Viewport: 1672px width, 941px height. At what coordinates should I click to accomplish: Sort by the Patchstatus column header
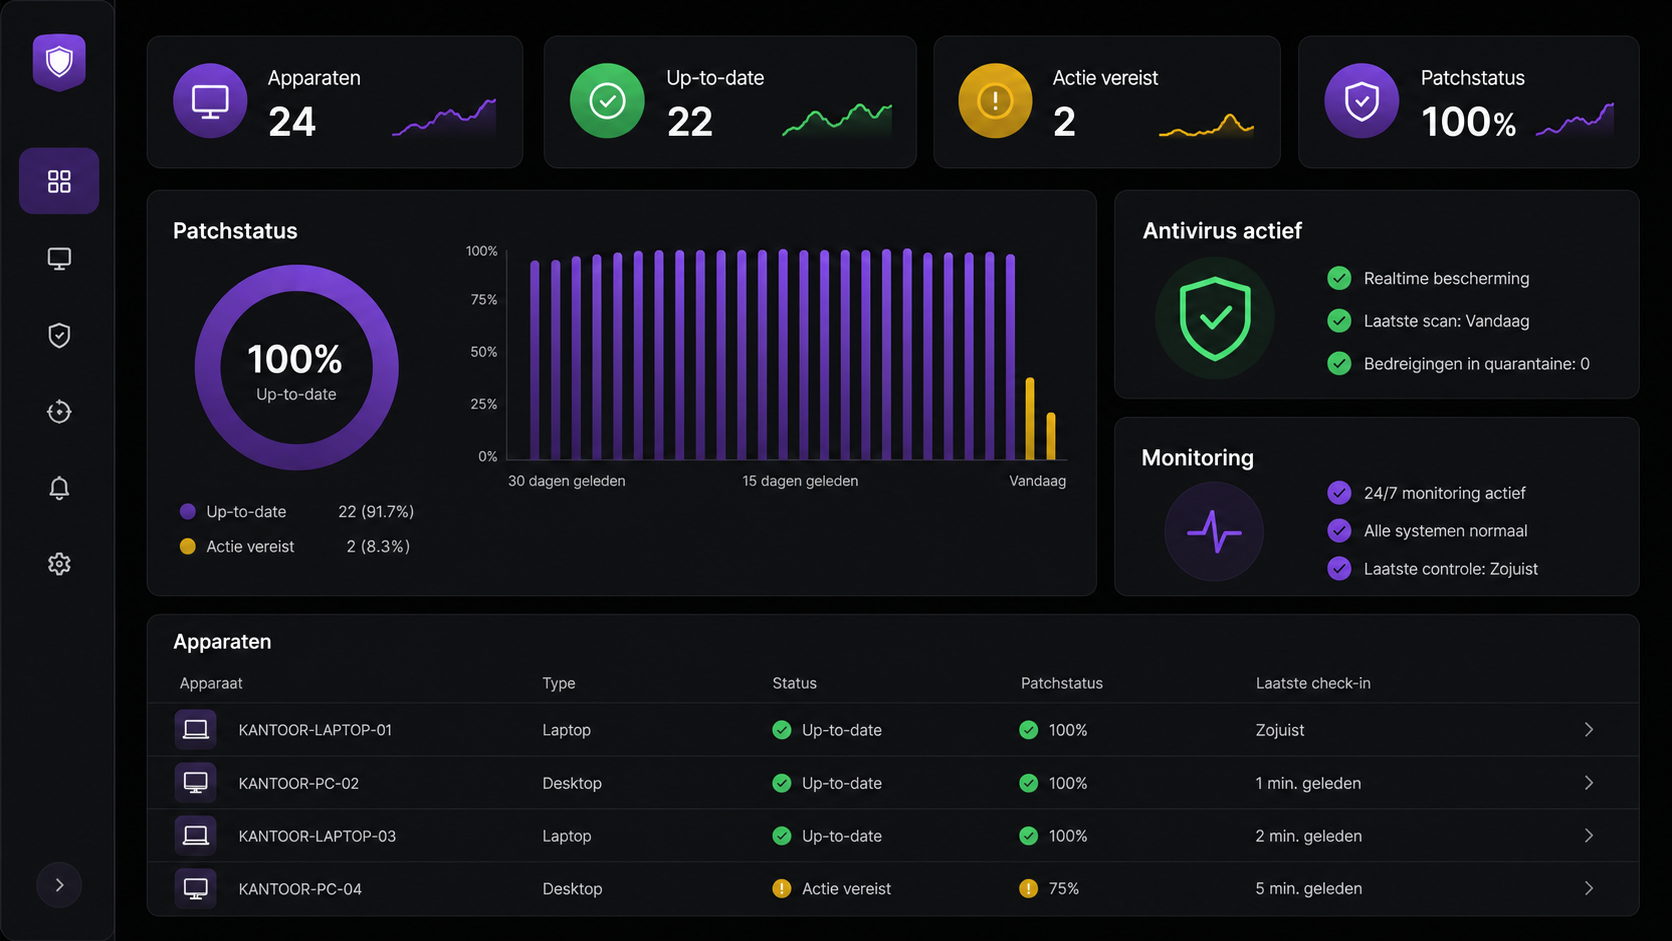point(1061,683)
